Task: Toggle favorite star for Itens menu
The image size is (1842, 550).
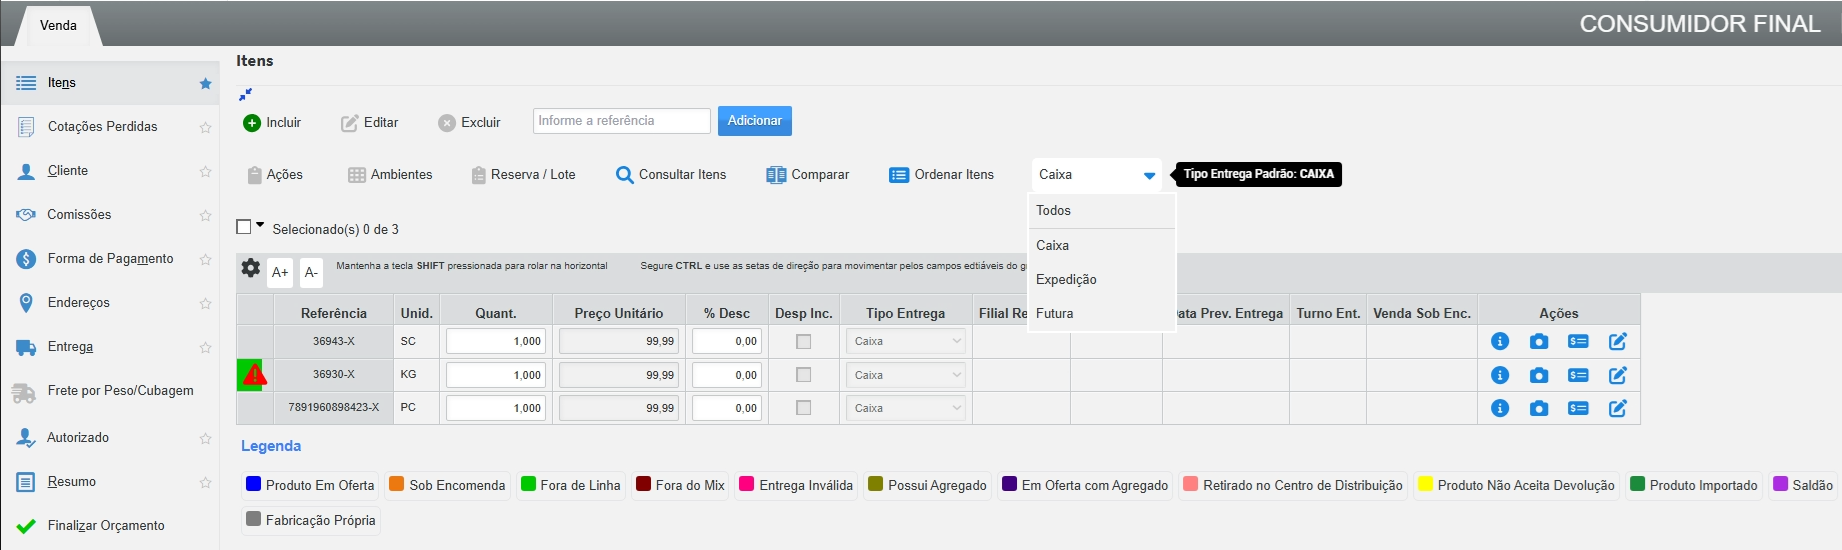Action: [x=205, y=83]
